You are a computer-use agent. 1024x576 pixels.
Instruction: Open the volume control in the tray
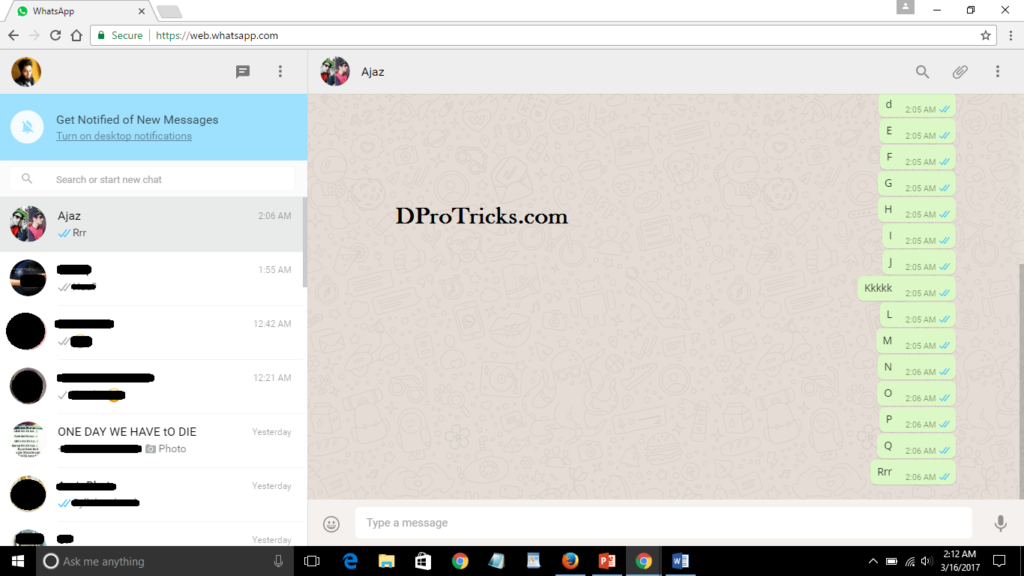coord(927,561)
